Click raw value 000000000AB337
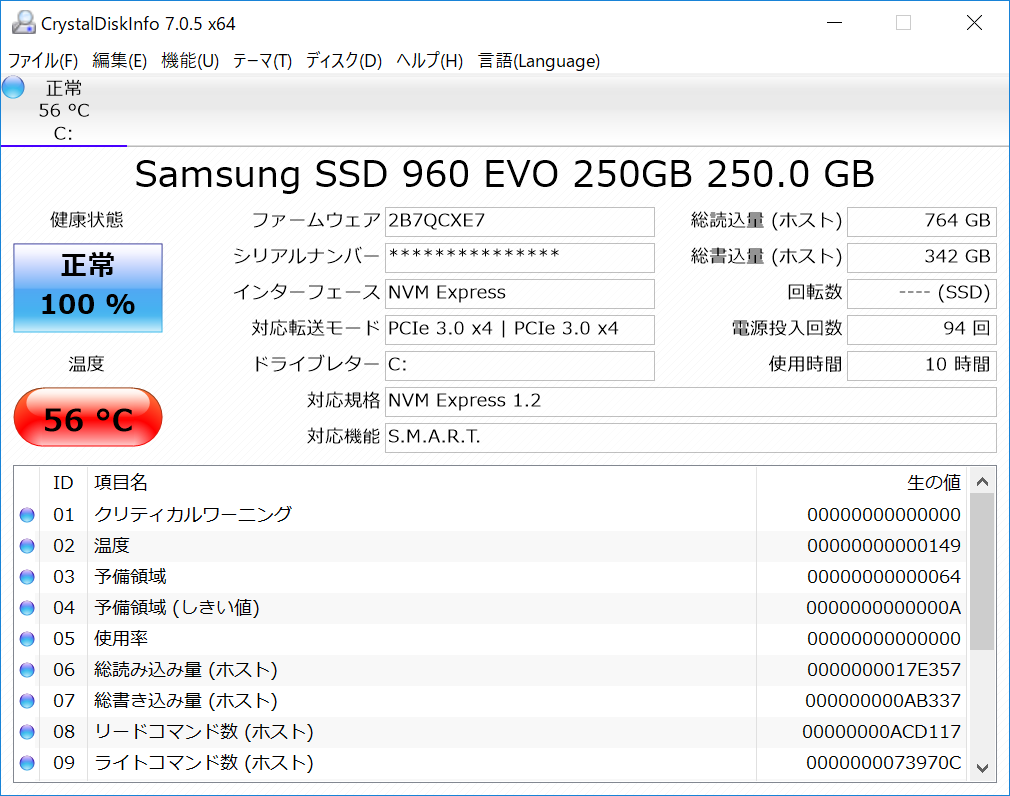This screenshot has width=1010, height=796. pos(883,701)
